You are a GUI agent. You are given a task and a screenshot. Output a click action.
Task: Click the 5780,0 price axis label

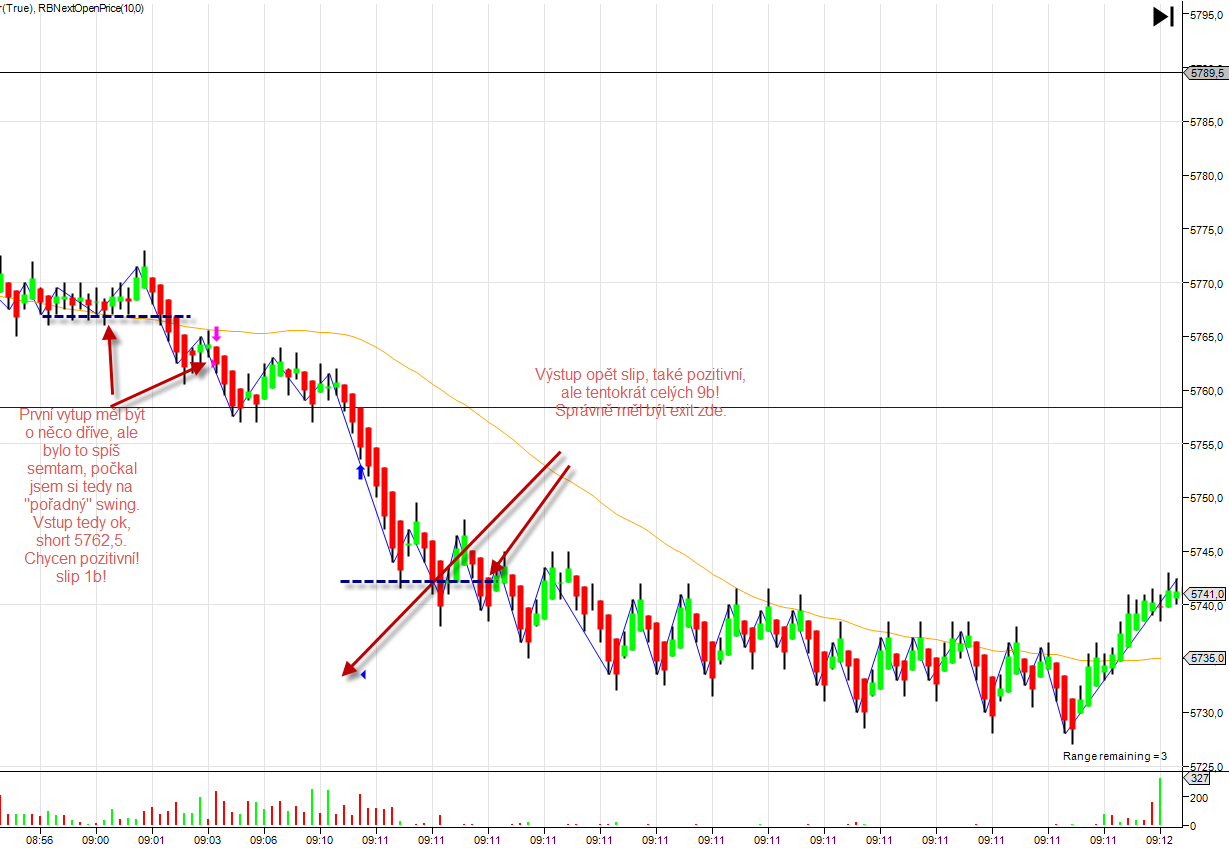pyautogui.click(x=1206, y=176)
